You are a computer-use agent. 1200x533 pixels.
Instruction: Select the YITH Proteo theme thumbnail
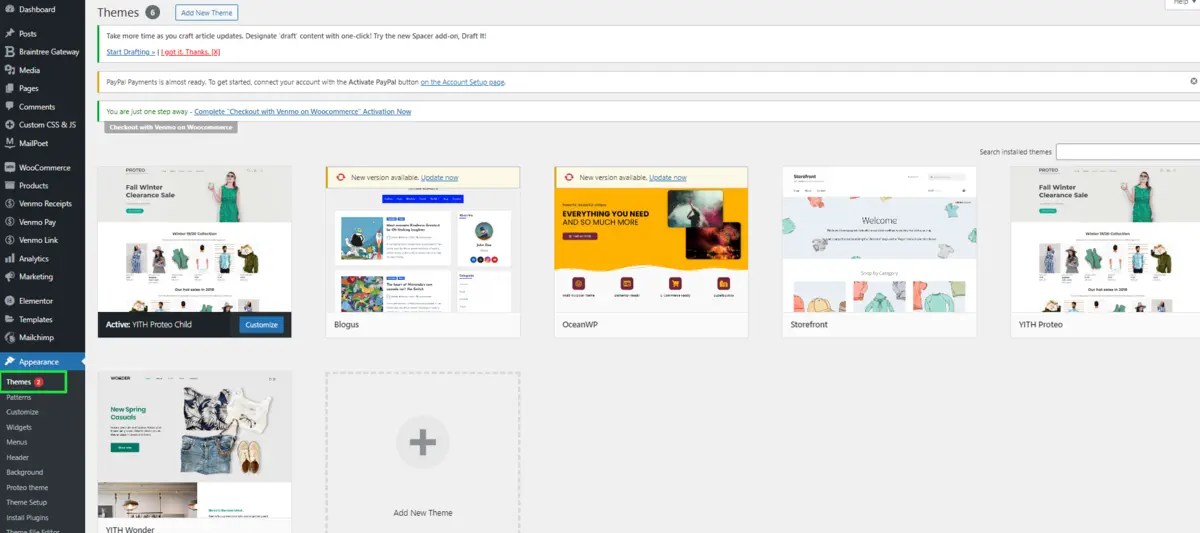pos(1105,239)
